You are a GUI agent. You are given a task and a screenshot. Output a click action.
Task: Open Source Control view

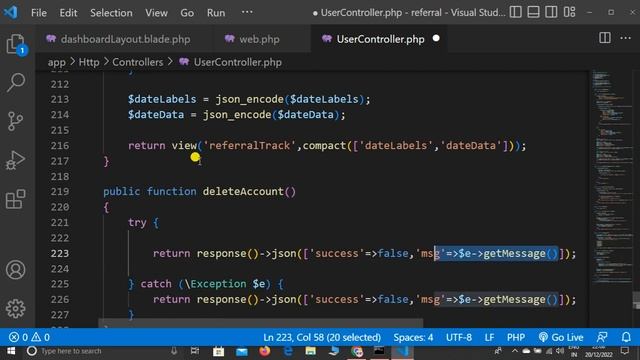click(16, 121)
